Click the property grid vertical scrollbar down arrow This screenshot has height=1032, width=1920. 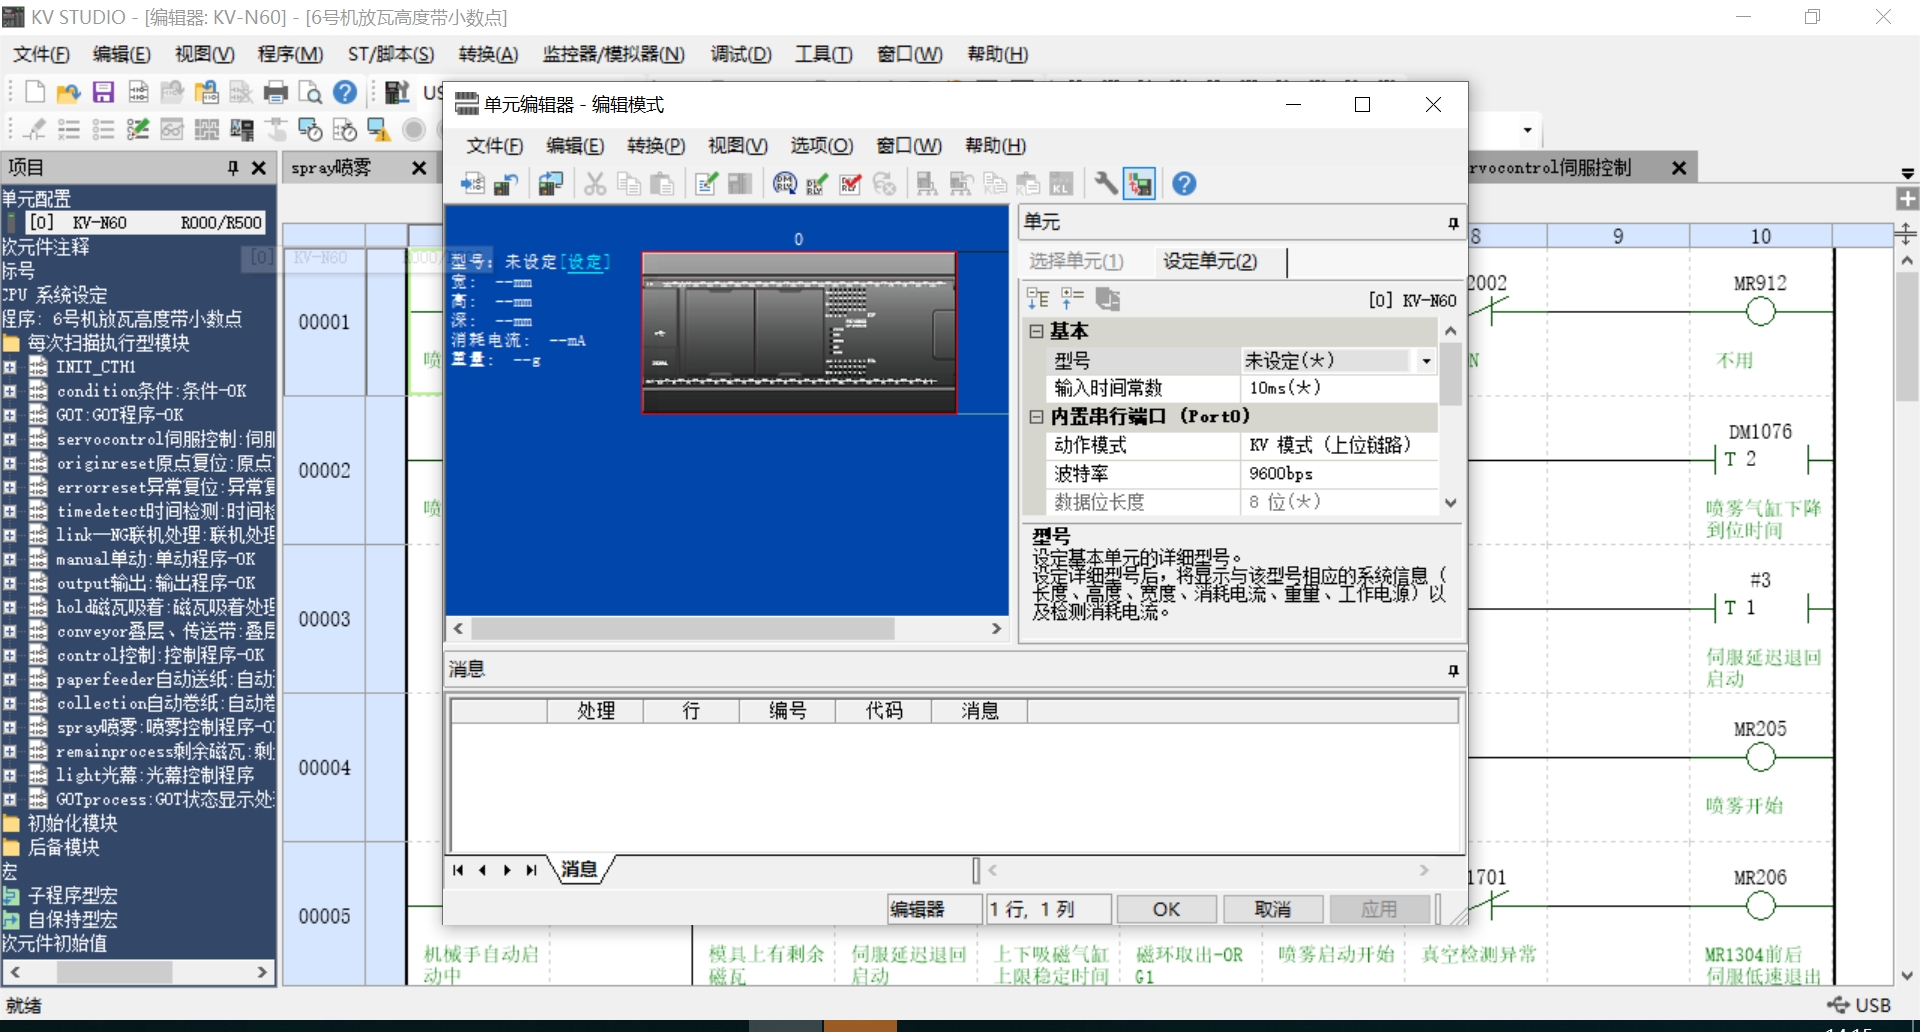pos(1450,503)
